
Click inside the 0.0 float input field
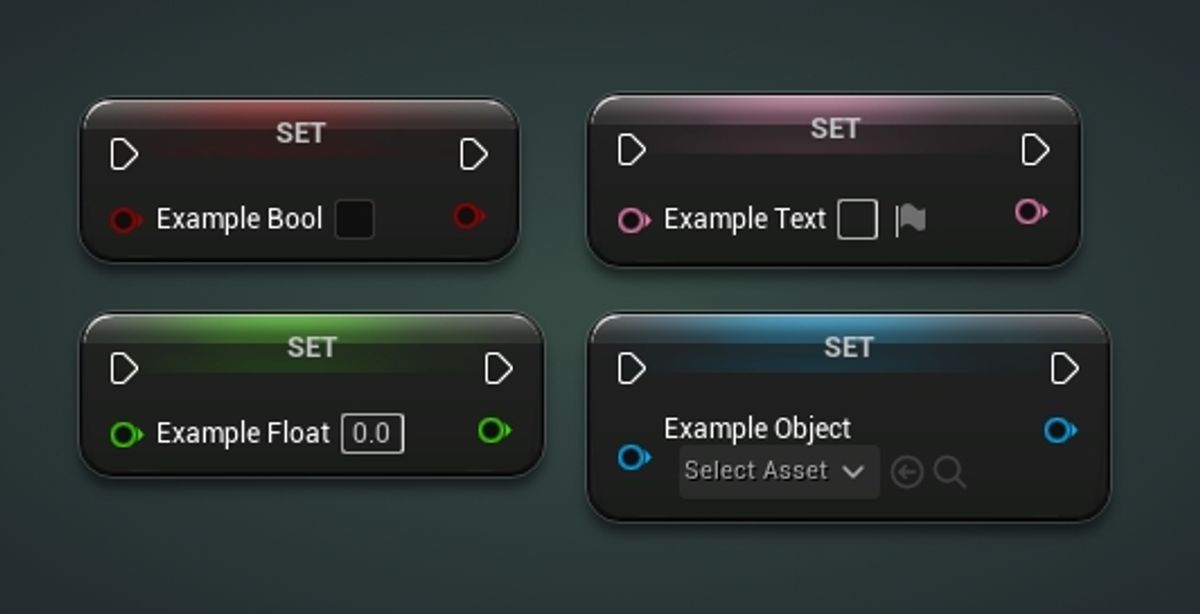pyautogui.click(x=371, y=433)
